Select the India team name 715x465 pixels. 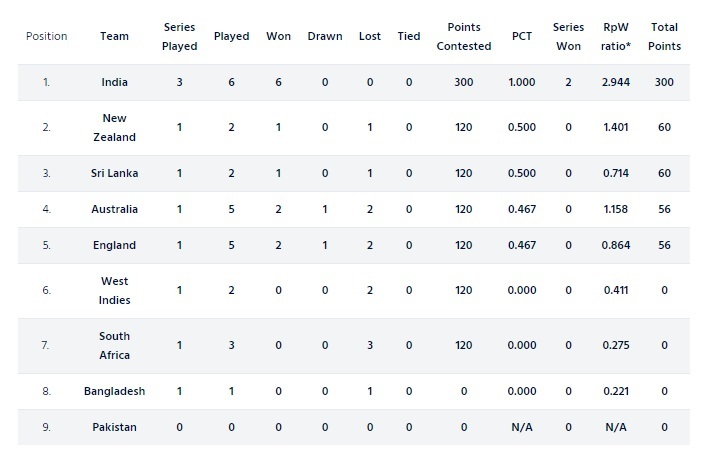pyautogui.click(x=114, y=83)
